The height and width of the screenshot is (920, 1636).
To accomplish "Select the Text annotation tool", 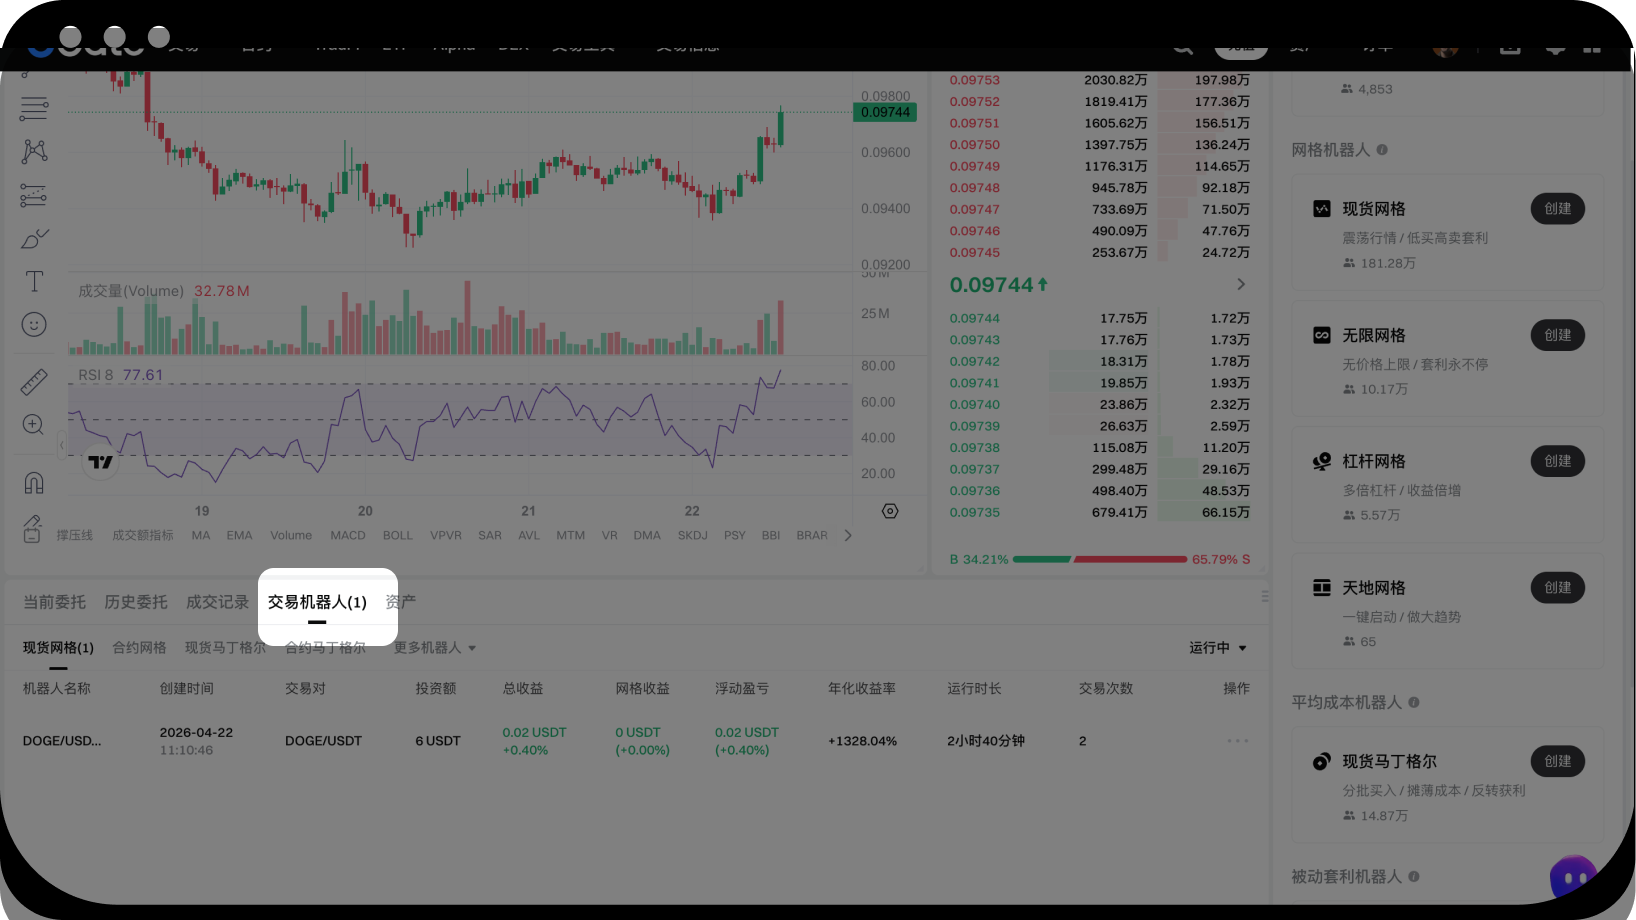I will [34, 282].
